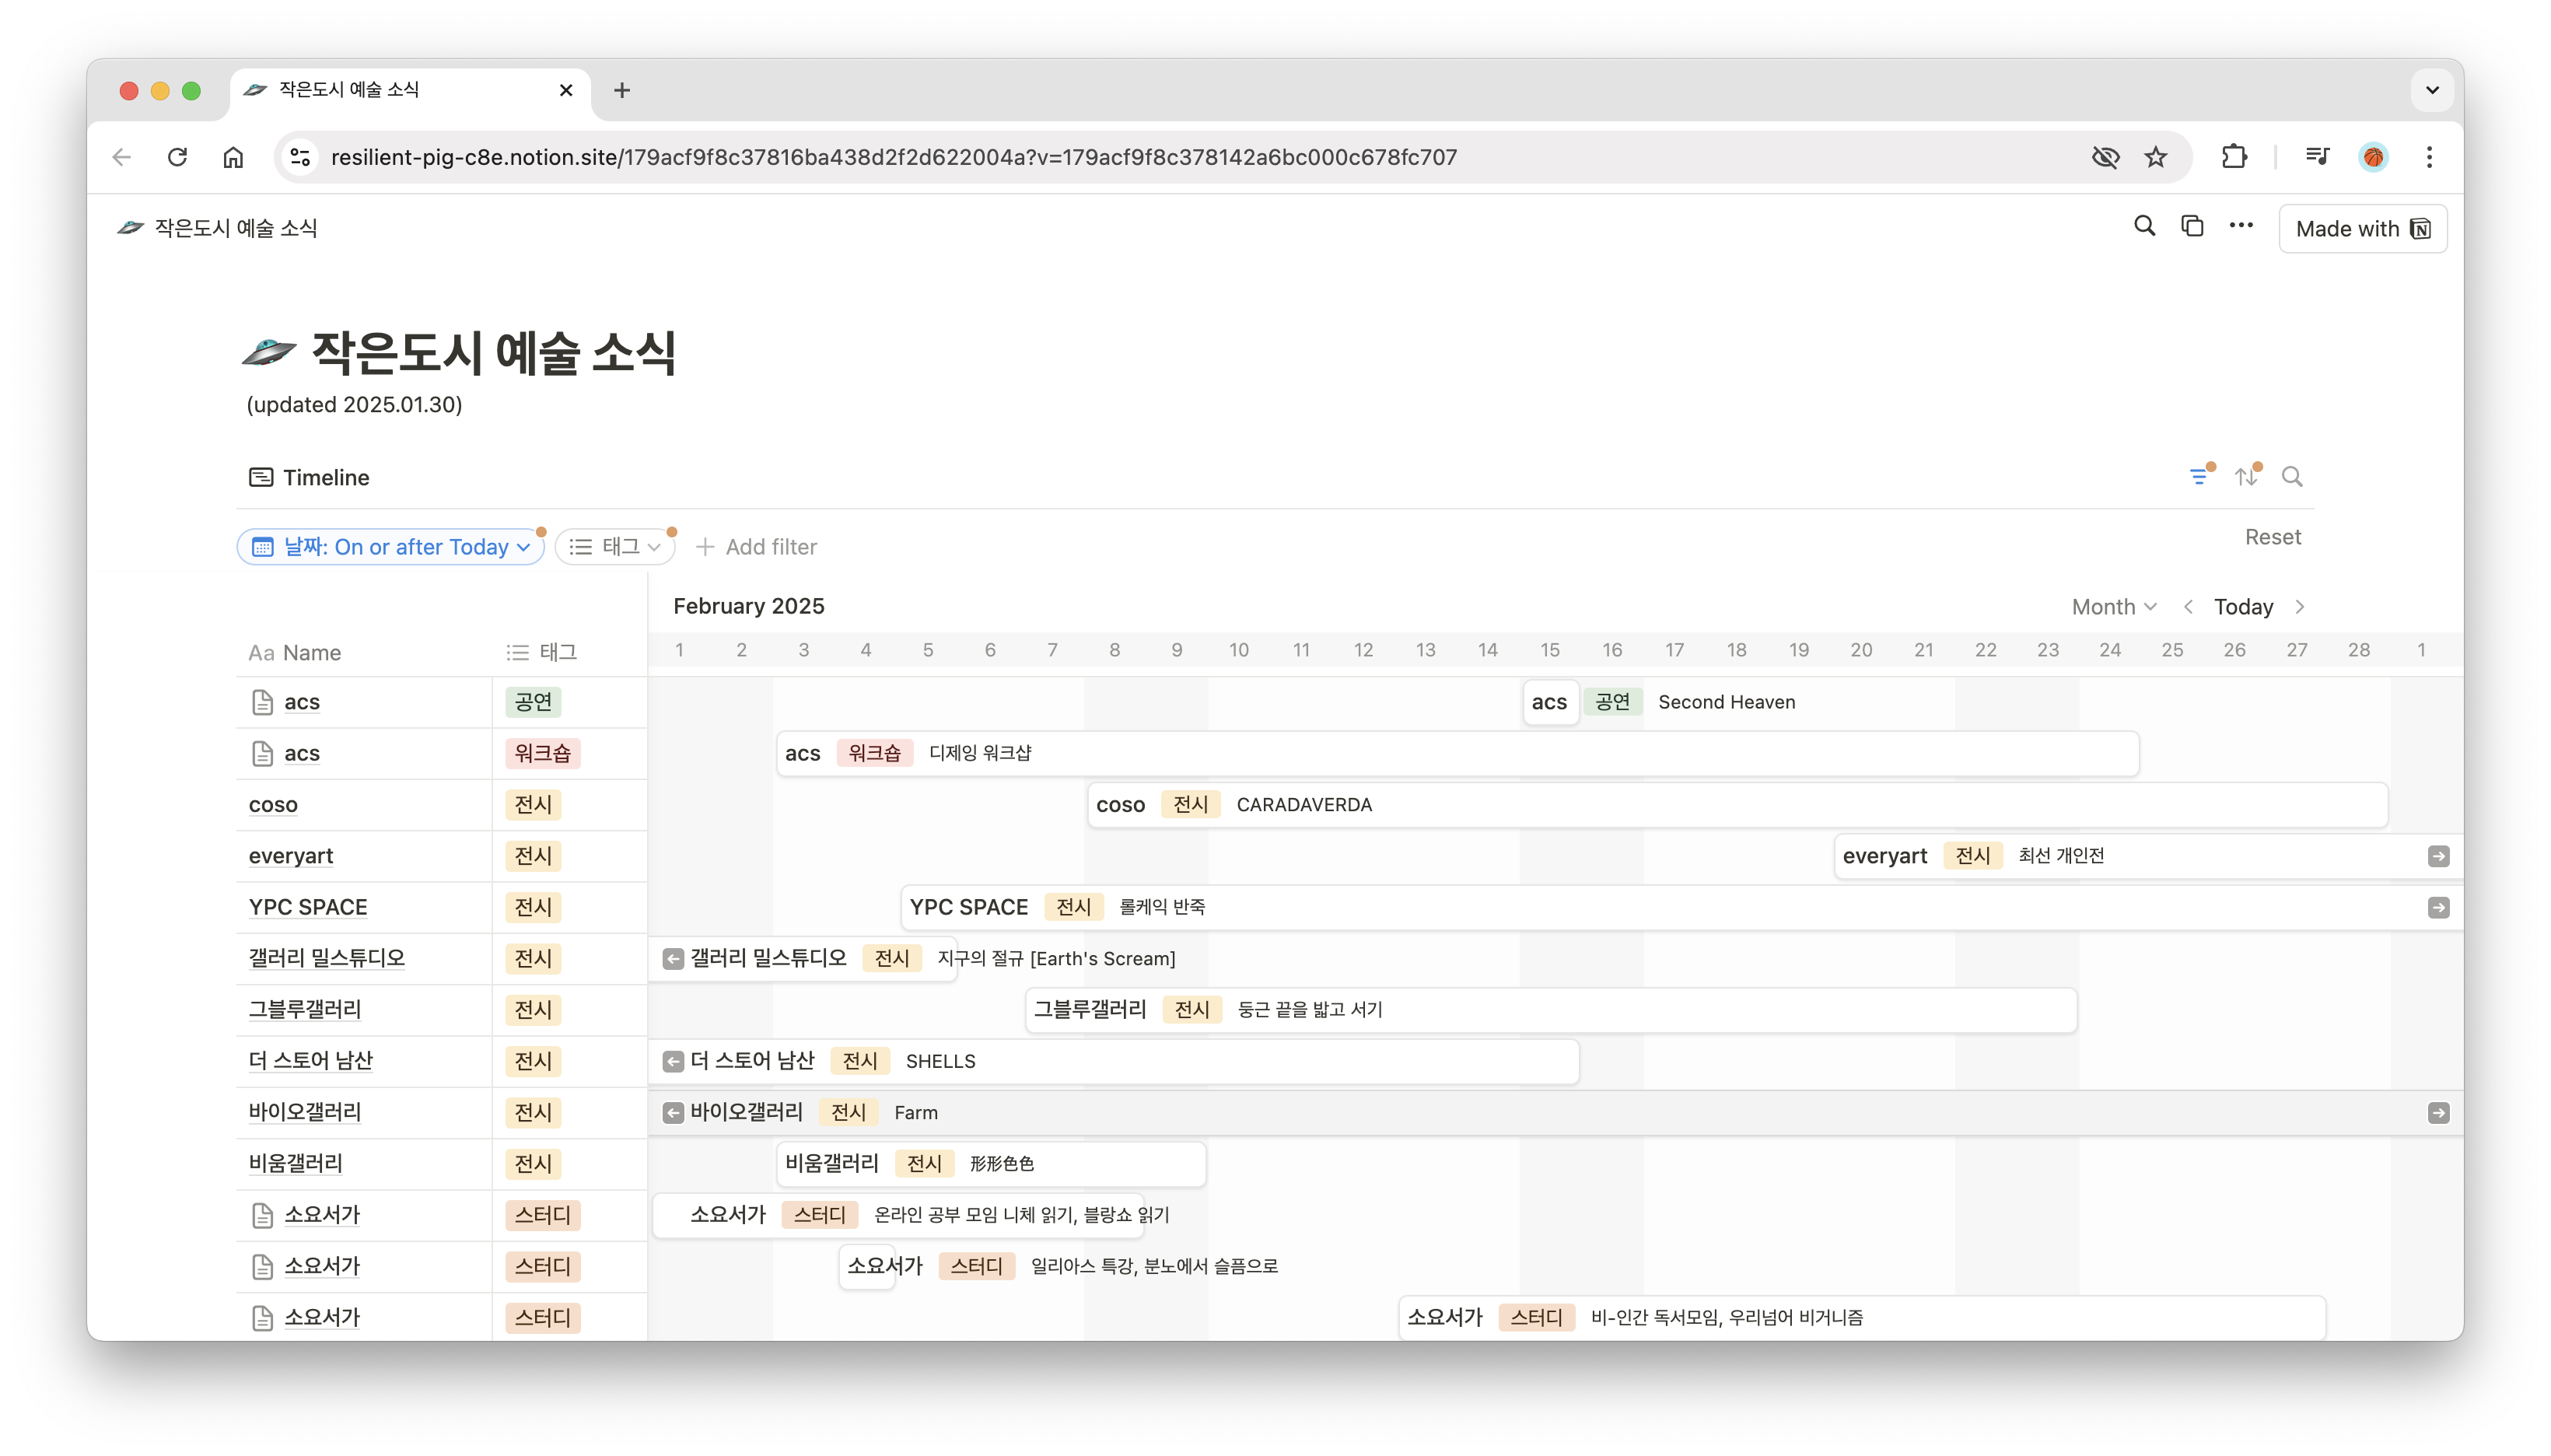Open the Chrome three-dot menu
The width and height of the screenshot is (2551, 1456).
(x=2429, y=157)
